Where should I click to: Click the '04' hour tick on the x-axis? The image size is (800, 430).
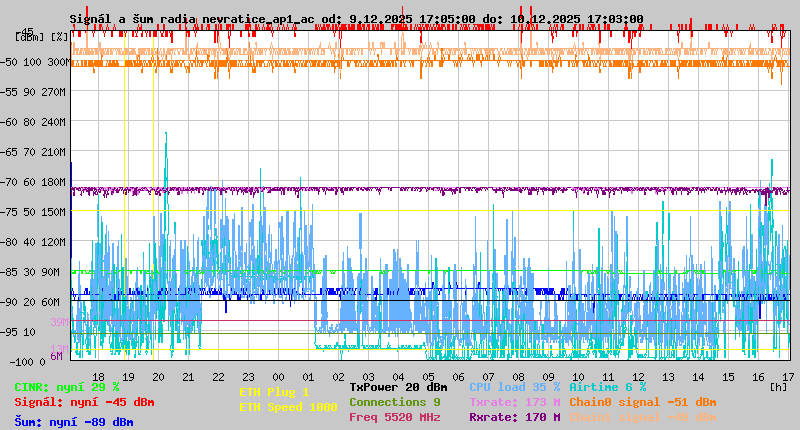398,377
